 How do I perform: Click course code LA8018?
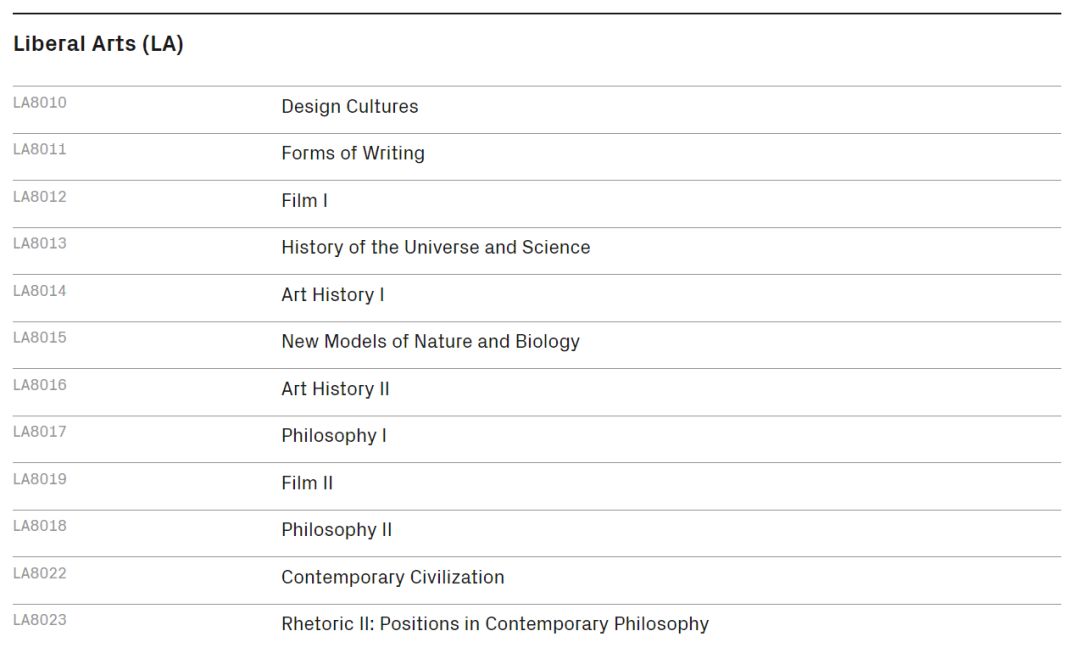click(40, 526)
